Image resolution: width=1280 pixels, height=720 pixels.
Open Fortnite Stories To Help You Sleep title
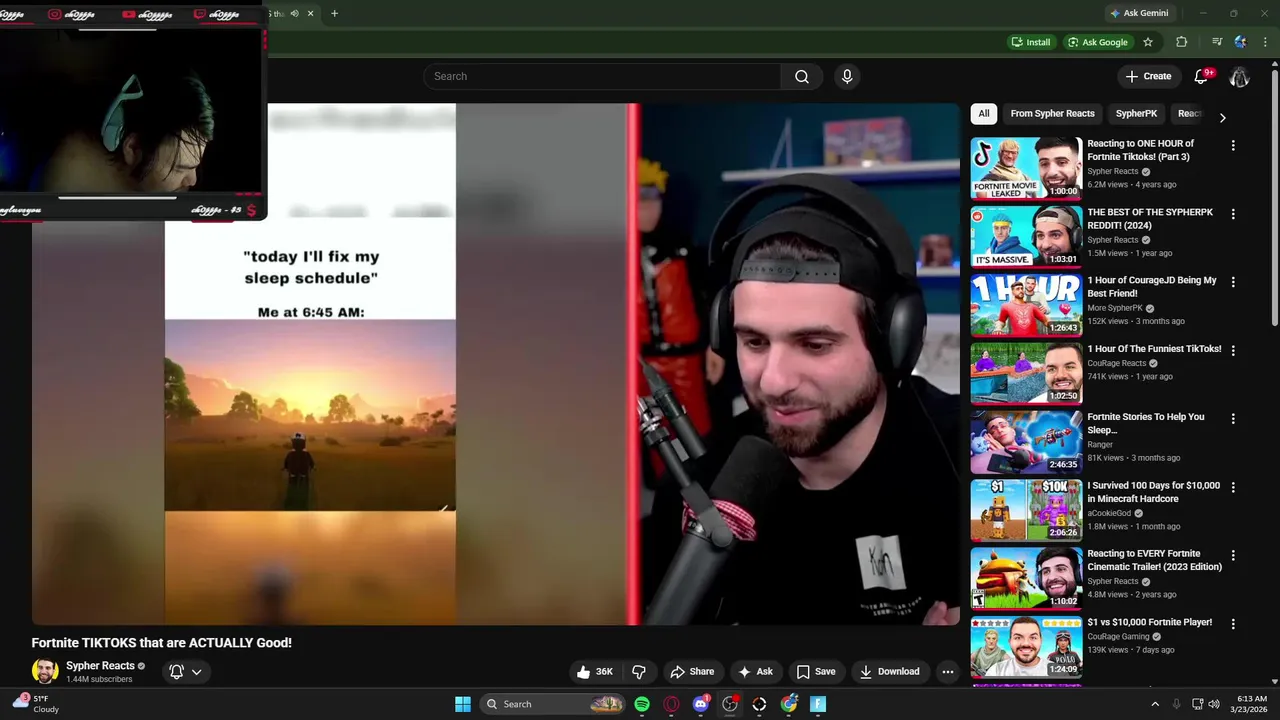pyautogui.click(x=1146, y=424)
